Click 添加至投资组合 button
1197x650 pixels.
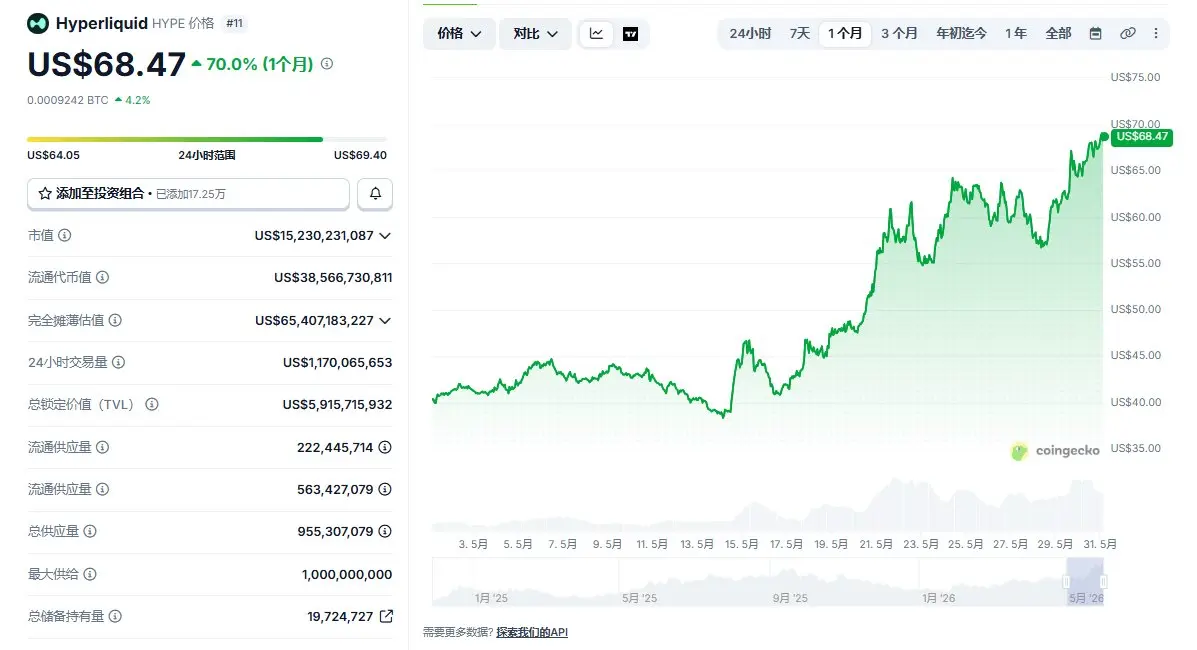click(189, 194)
